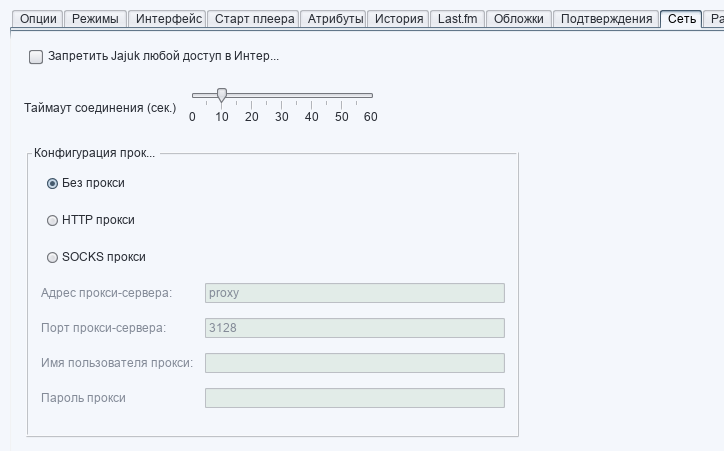Click the Имя пользователя прокси: label
This screenshot has width=724, height=451.
(x=117, y=363)
